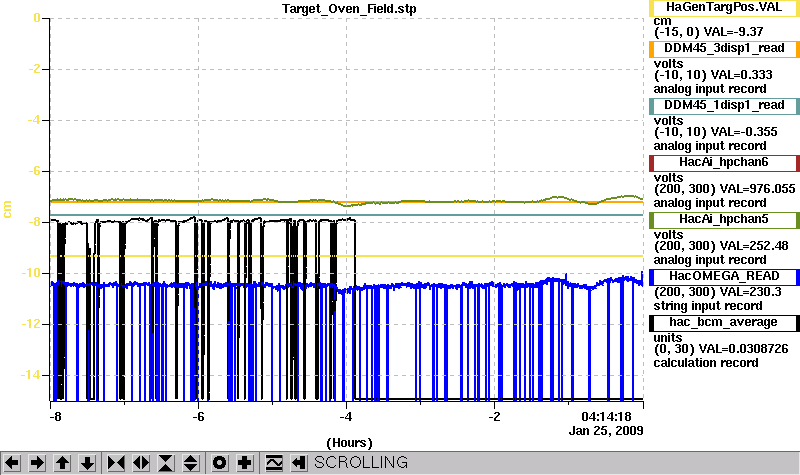
Task: Select the HaGenTargPos.VAL curve legend
Action: pos(724,8)
